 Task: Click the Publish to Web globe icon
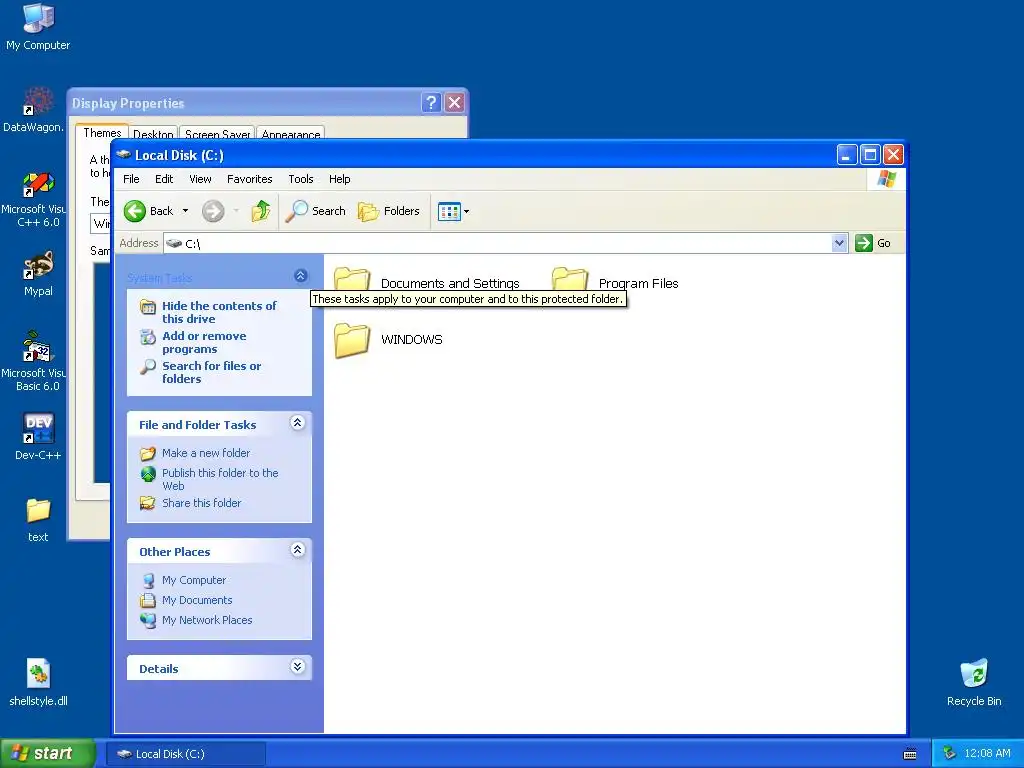click(x=148, y=473)
